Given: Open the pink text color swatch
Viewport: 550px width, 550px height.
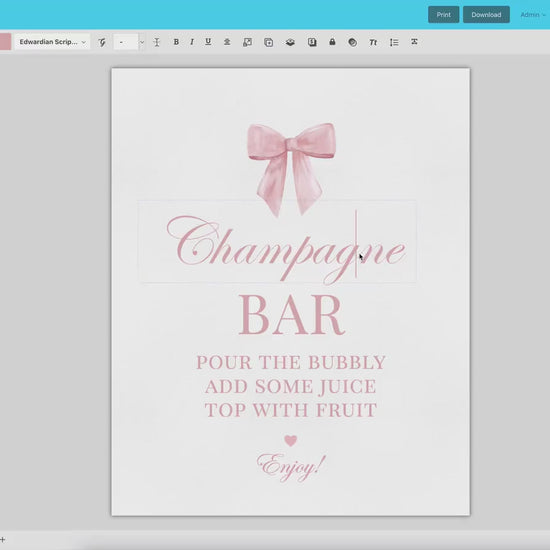Looking at the screenshot, I should click(5, 42).
